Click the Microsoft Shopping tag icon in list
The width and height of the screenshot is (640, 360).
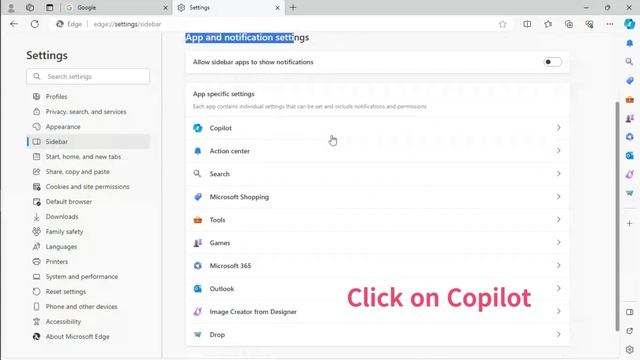[198, 197]
